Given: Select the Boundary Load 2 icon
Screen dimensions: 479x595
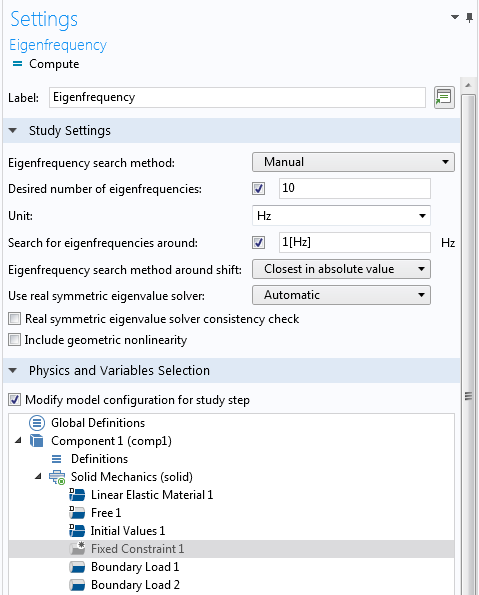Looking at the screenshot, I should [77, 585].
